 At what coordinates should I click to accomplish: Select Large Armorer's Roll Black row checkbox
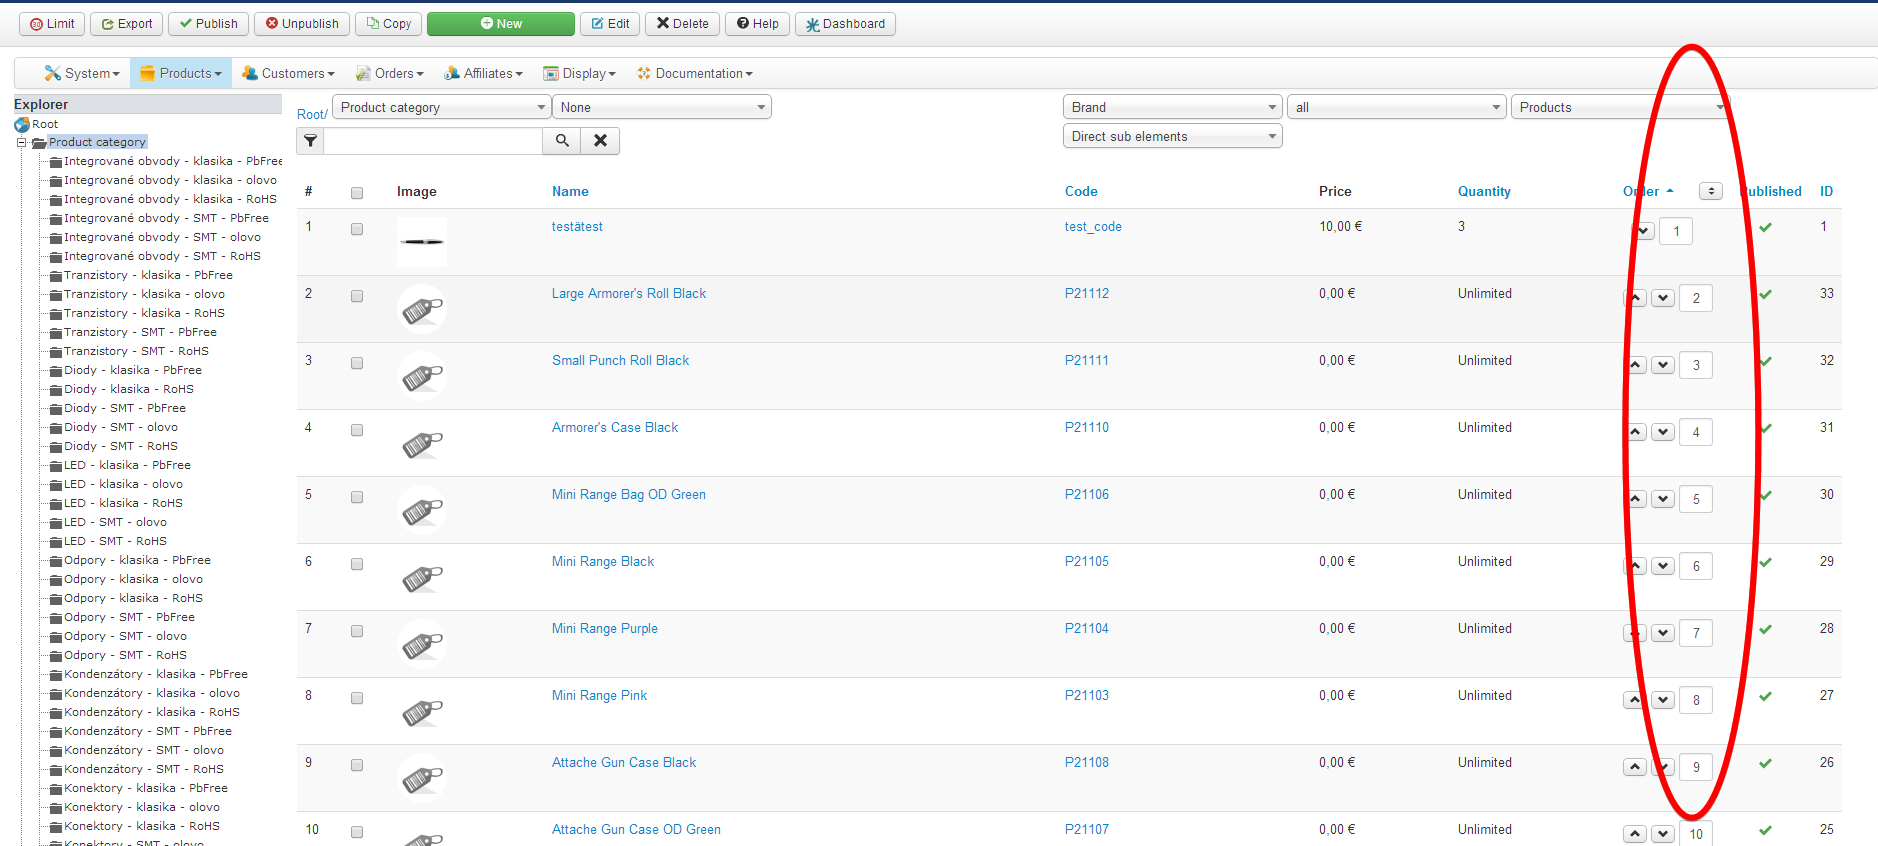pos(357,296)
